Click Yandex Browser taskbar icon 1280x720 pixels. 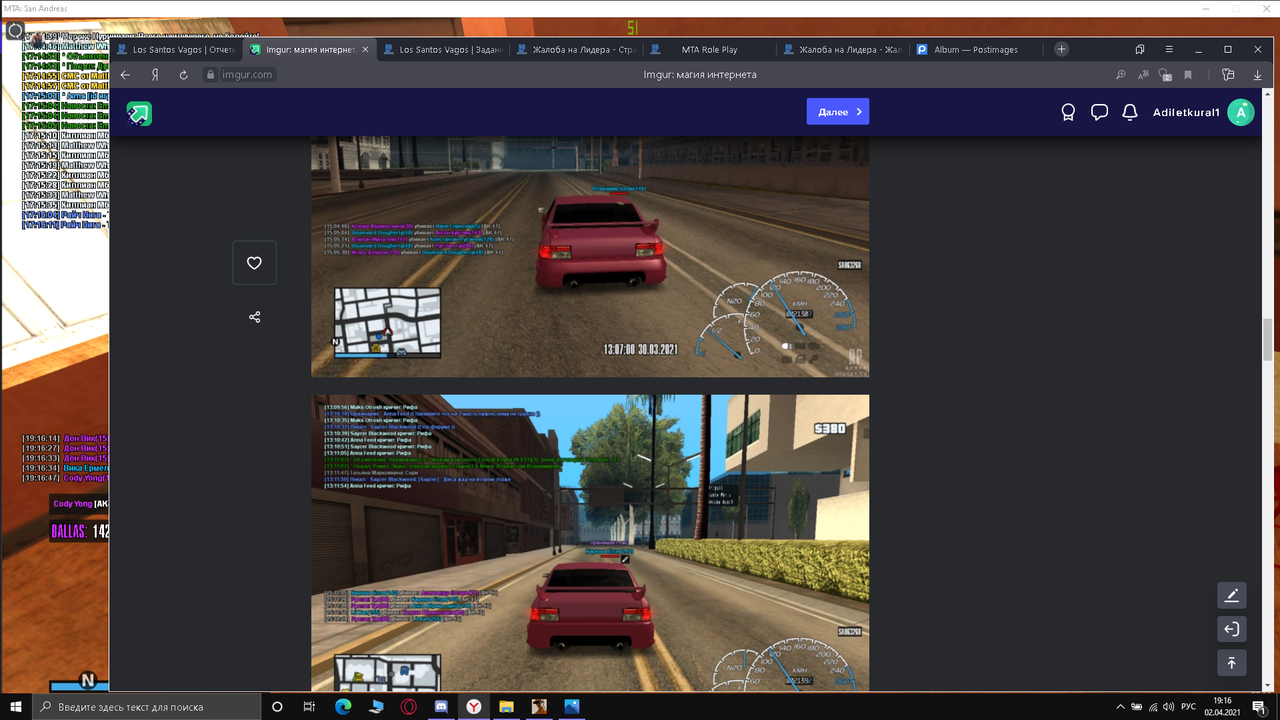click(473, 706)
